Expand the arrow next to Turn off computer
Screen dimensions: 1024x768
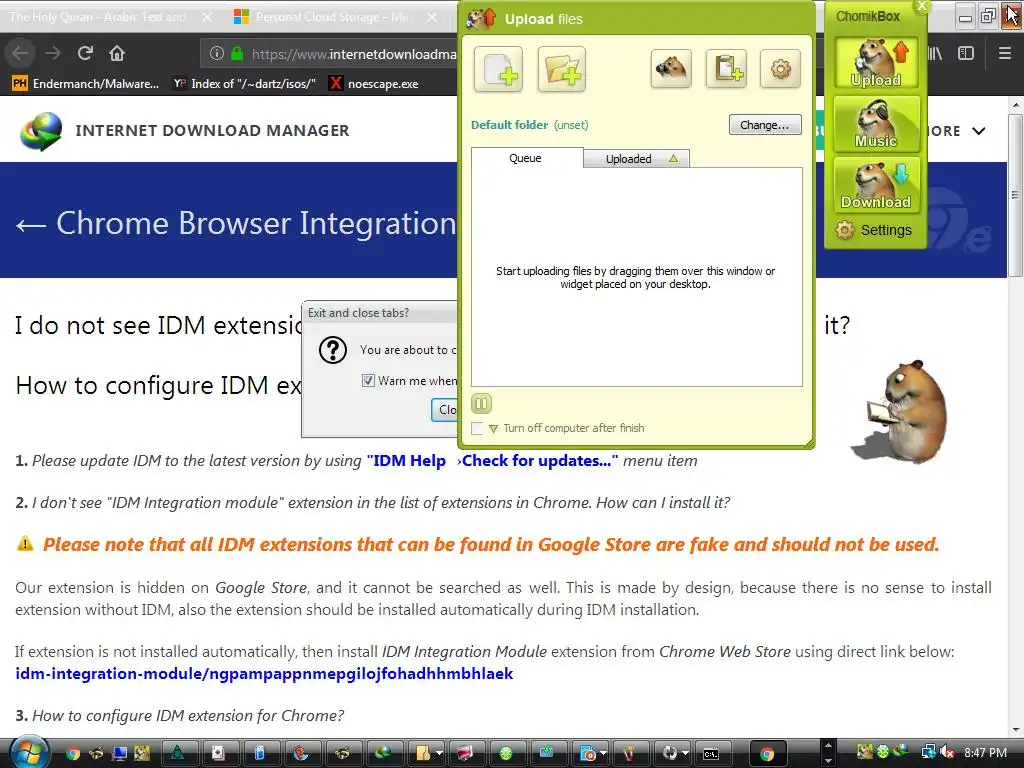click(494, 429)
